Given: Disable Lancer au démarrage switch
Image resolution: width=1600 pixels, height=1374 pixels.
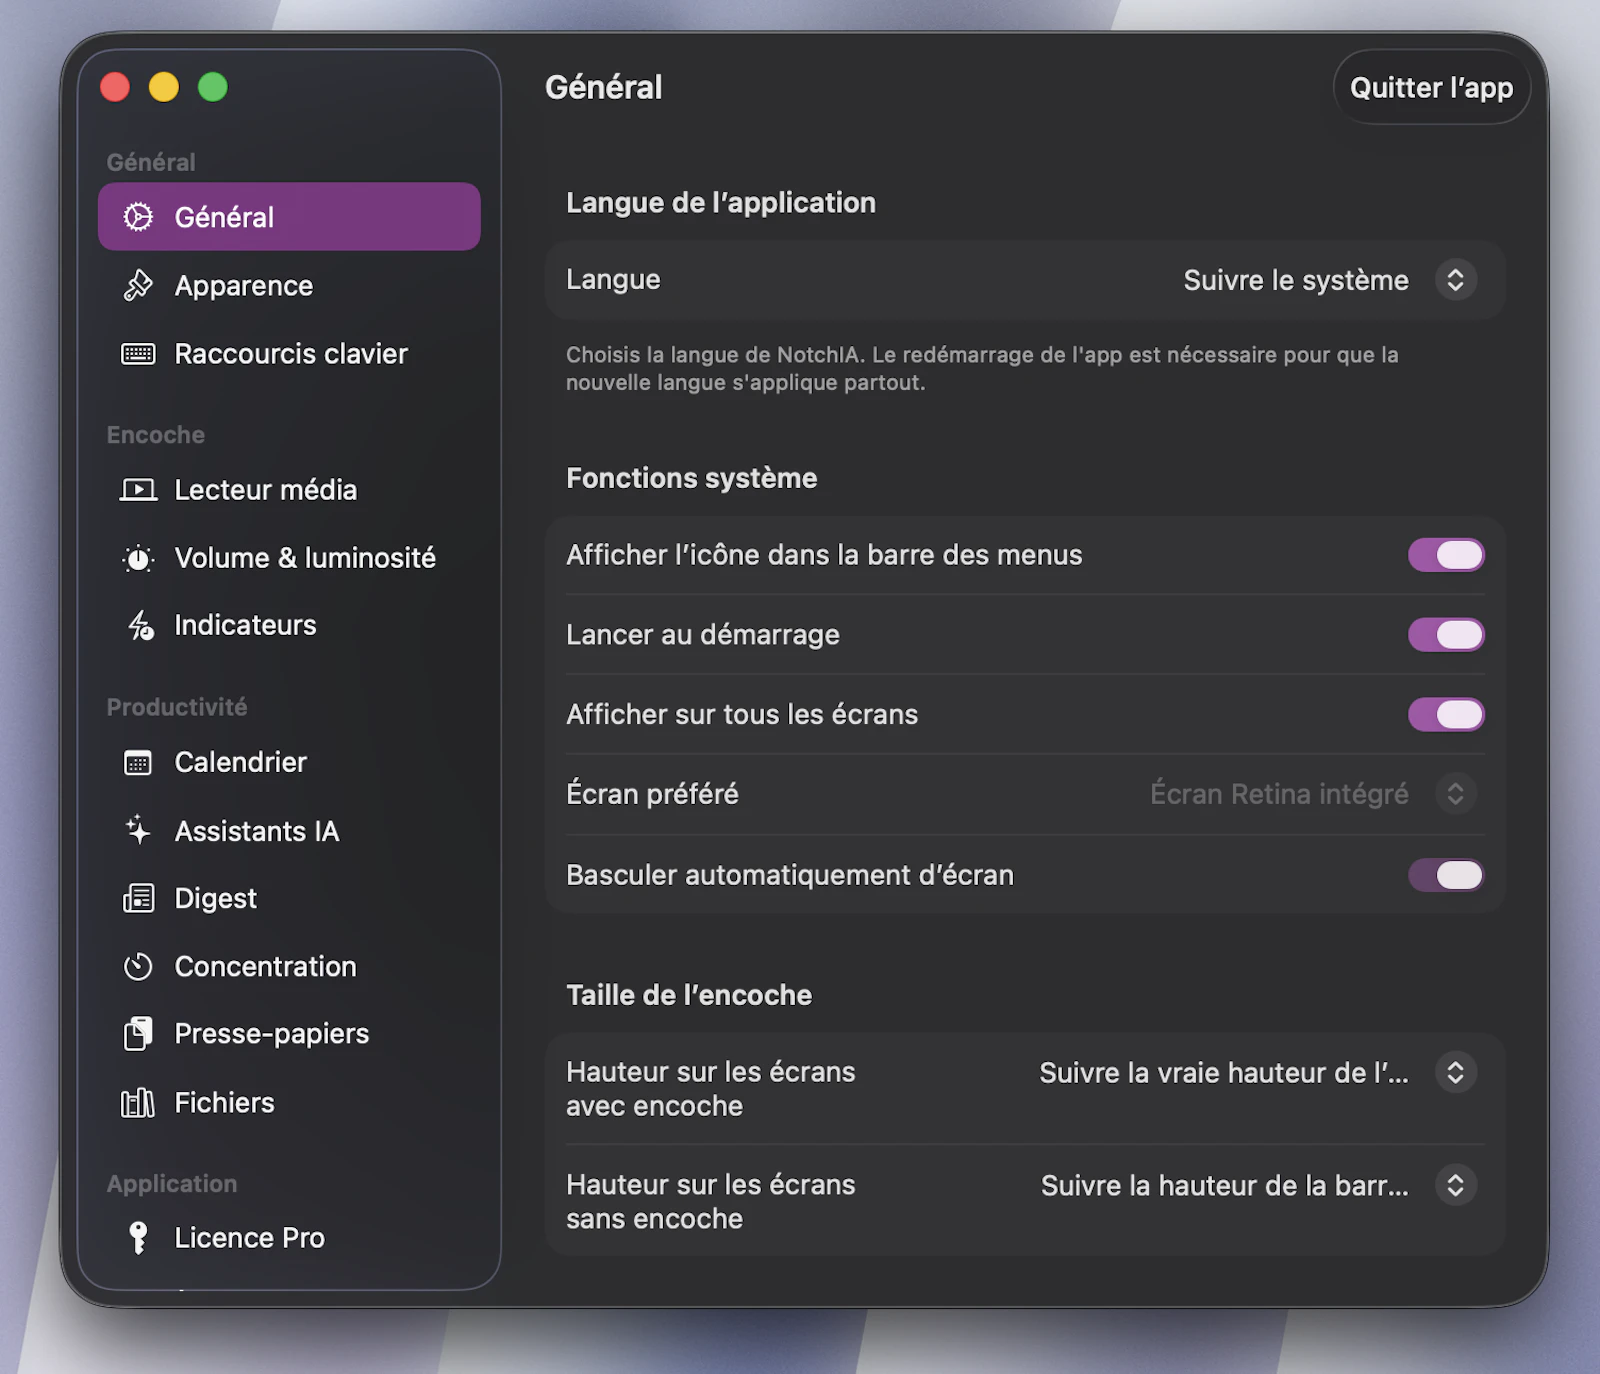Looking at the screenshot, I should [1446, 634].
